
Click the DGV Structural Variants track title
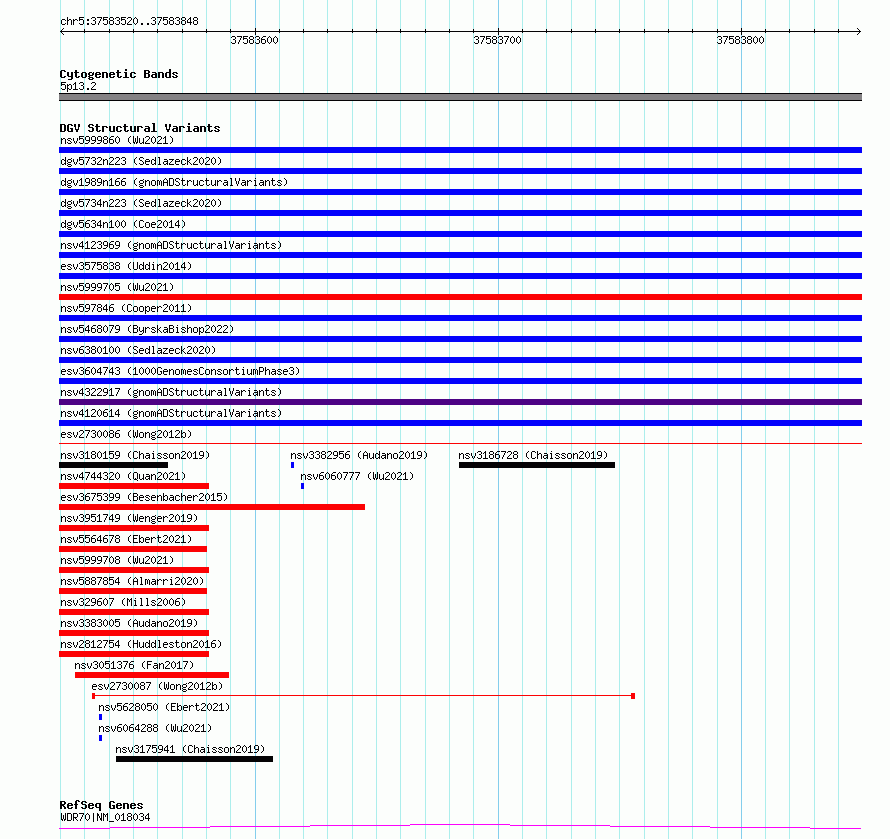pos(140,128)
